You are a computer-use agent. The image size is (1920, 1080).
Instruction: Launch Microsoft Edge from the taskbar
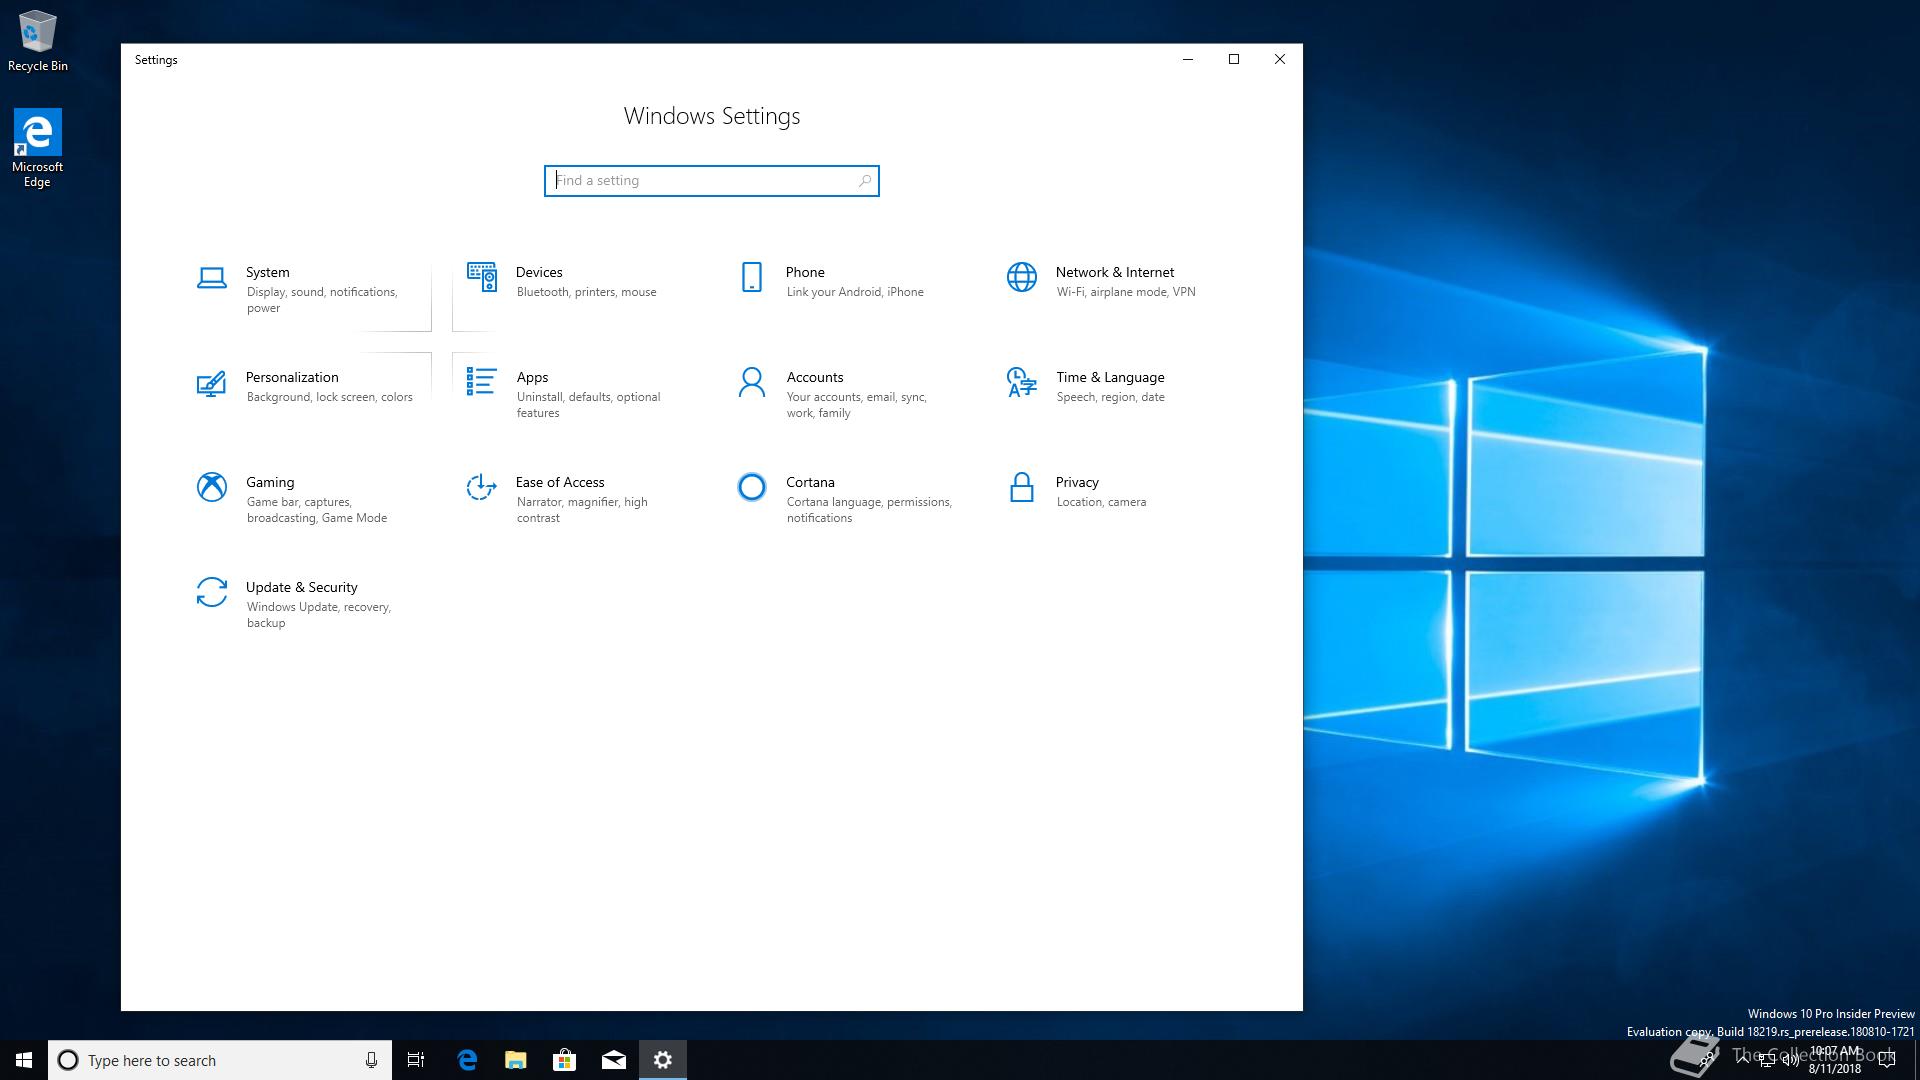pos(467,1060)
